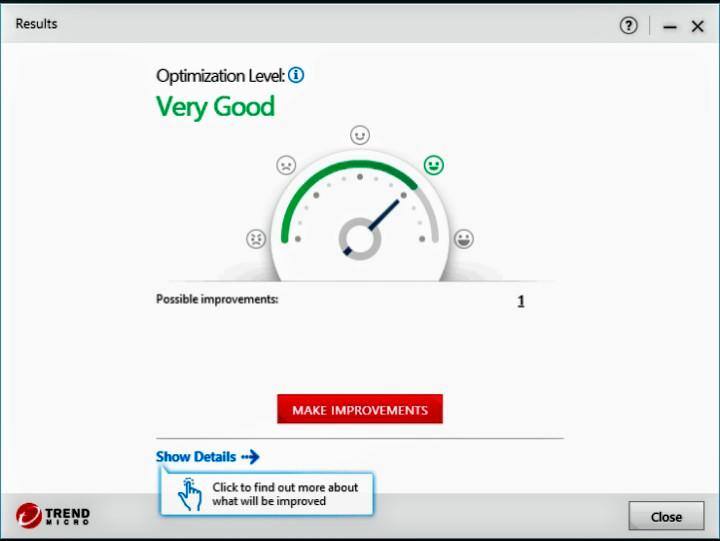
Task: Click the Very Good rating text
Action: pos(215,107)
